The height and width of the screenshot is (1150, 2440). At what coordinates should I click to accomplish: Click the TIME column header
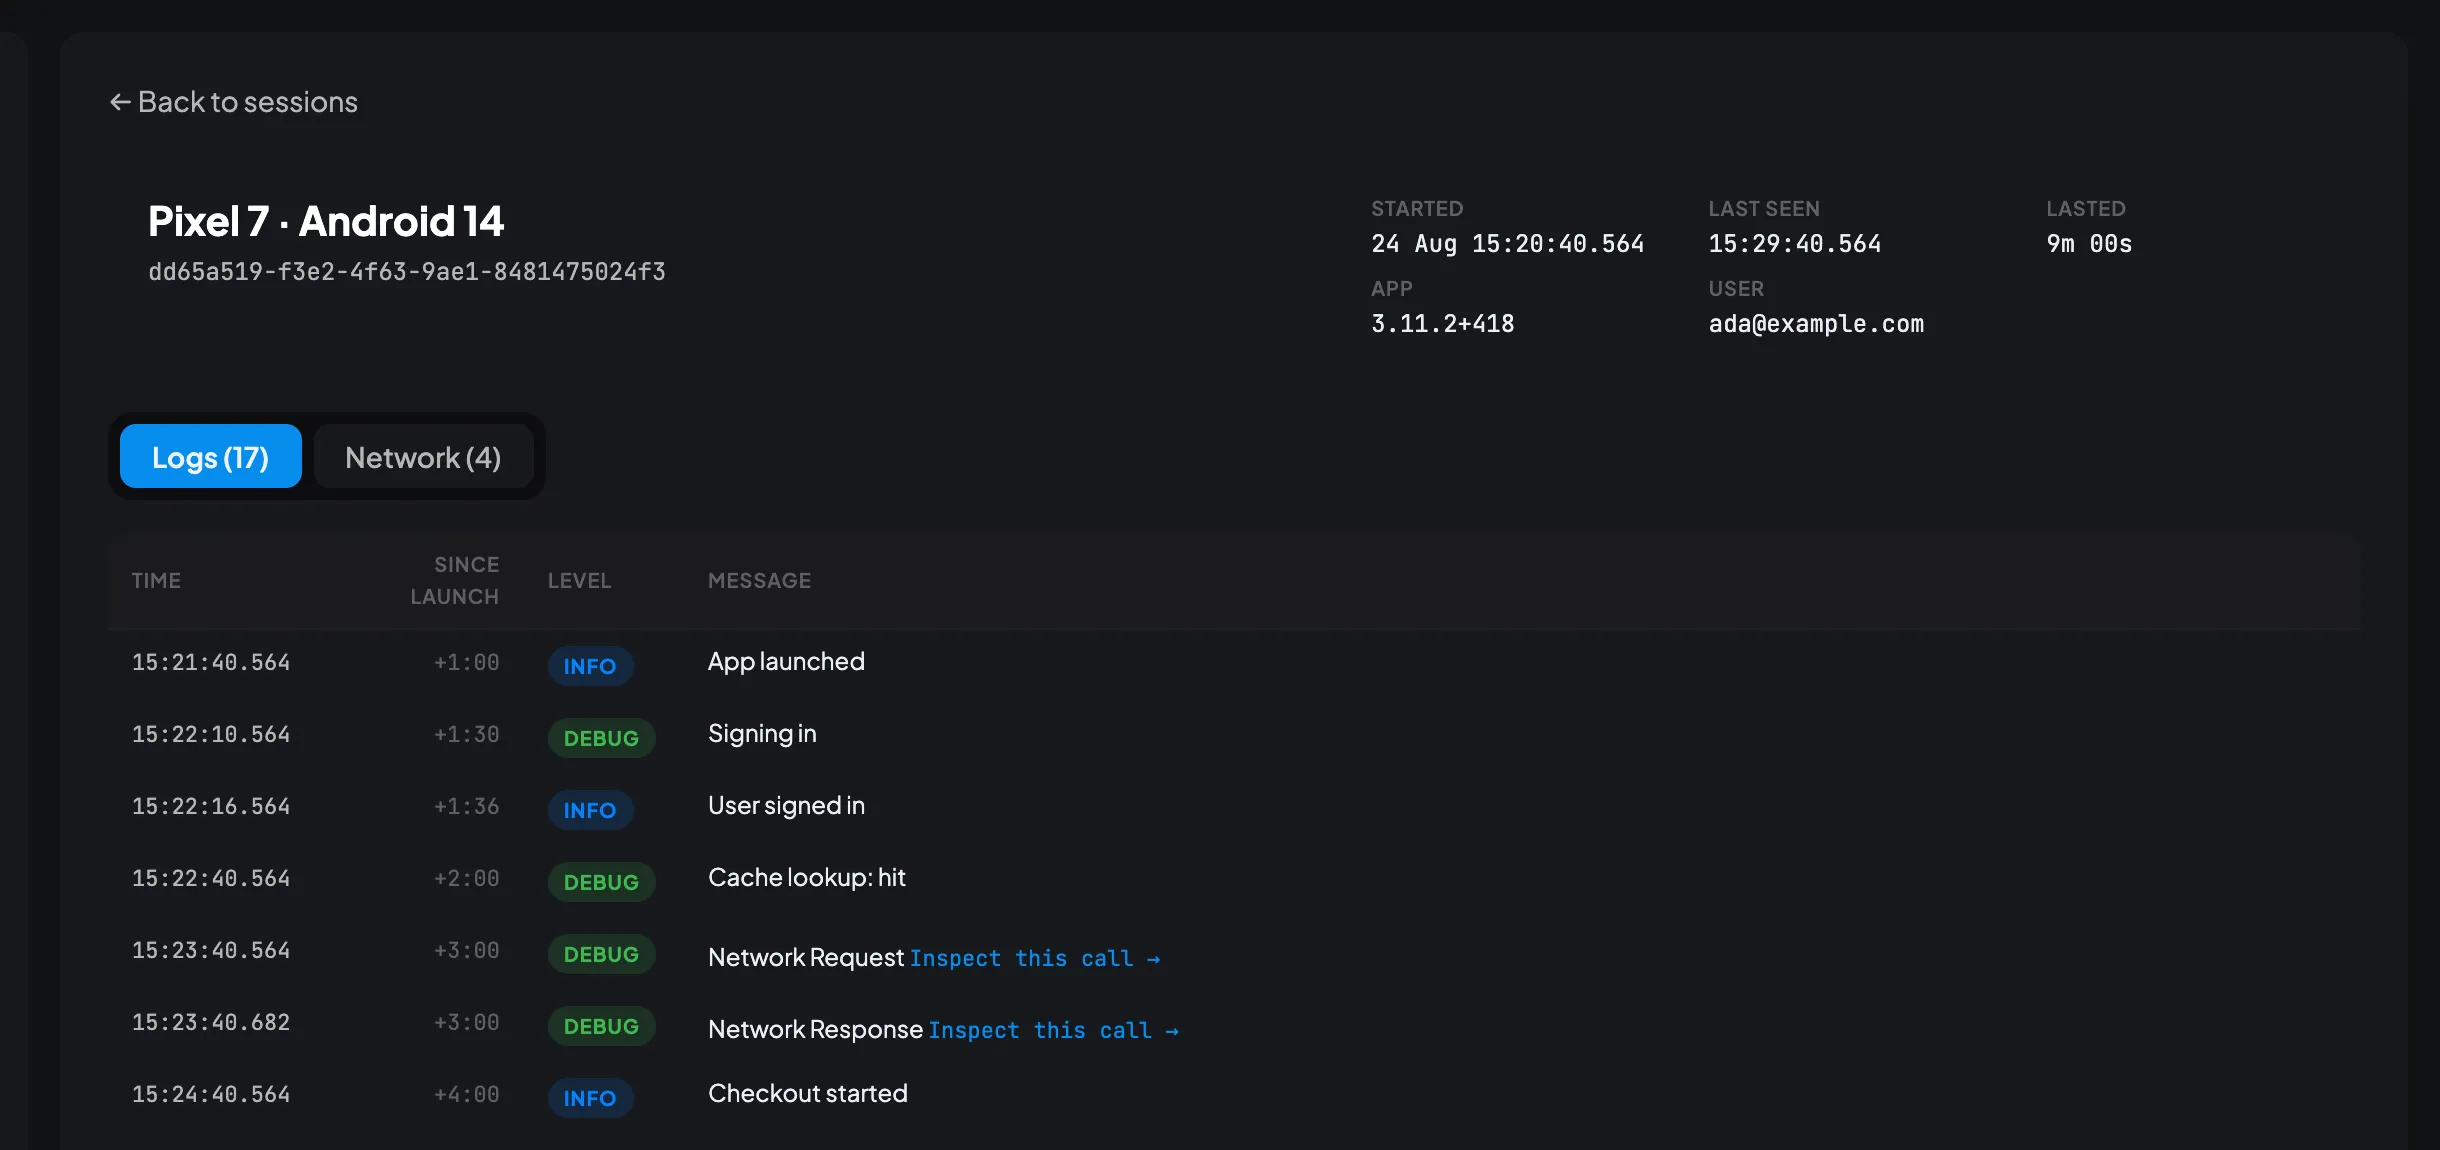click(156, 581)
